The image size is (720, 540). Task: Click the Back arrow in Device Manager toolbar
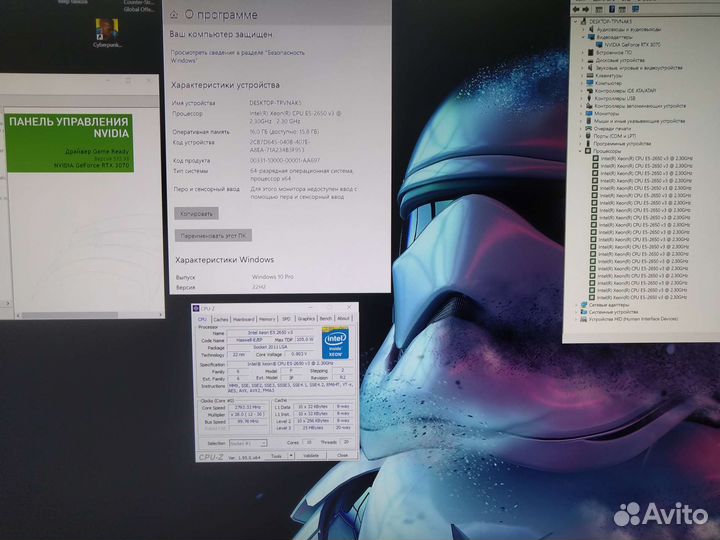pos(576,9)
